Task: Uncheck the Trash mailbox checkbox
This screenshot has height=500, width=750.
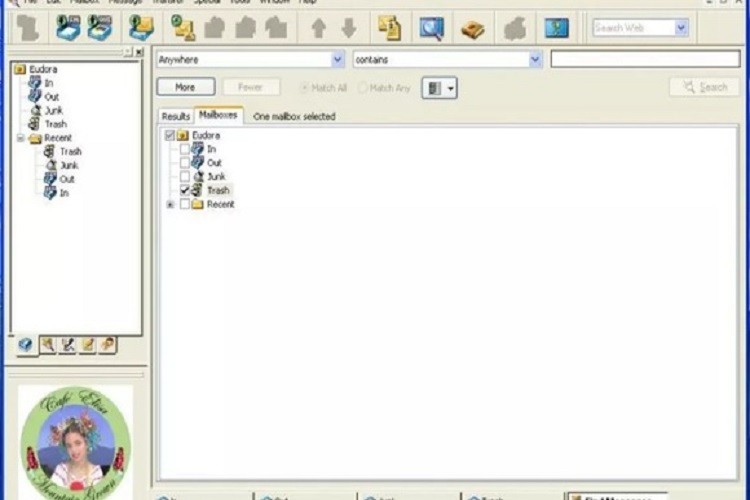Action: [185, 190]
